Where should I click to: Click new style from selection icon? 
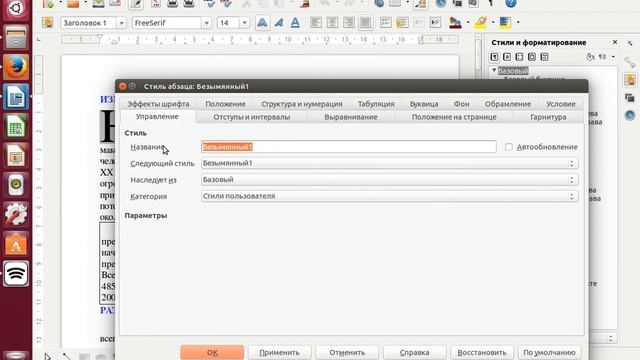(602, 57)
